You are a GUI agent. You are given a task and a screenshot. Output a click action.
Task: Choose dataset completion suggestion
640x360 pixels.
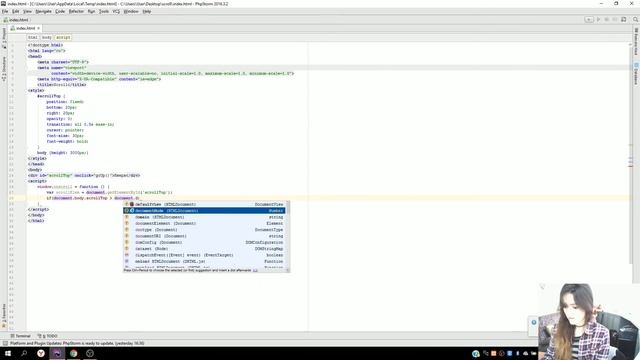(x=204, y=249)
